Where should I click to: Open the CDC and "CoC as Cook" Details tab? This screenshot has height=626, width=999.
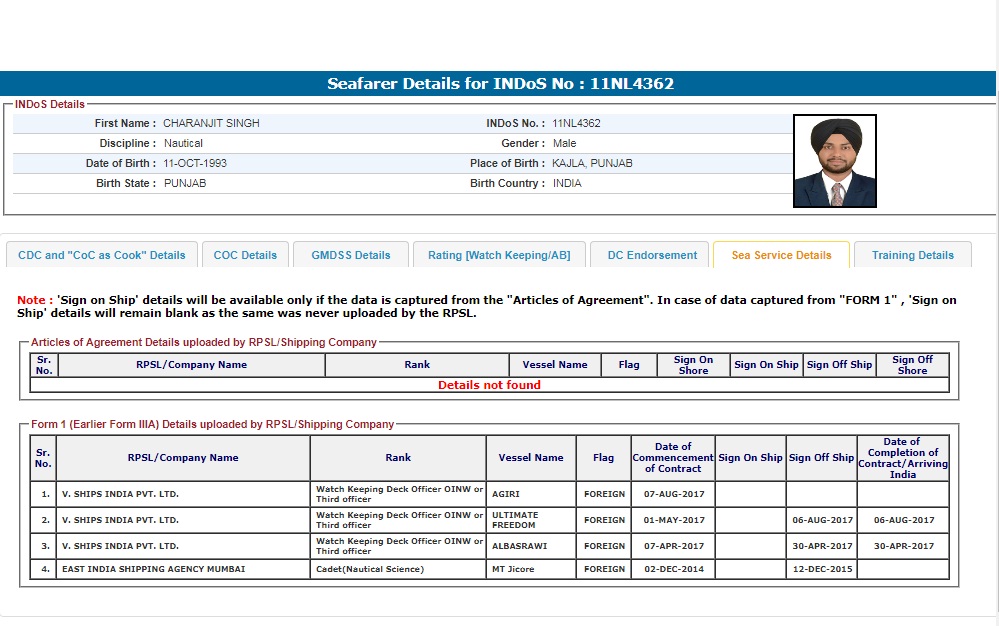pos(102,255)
